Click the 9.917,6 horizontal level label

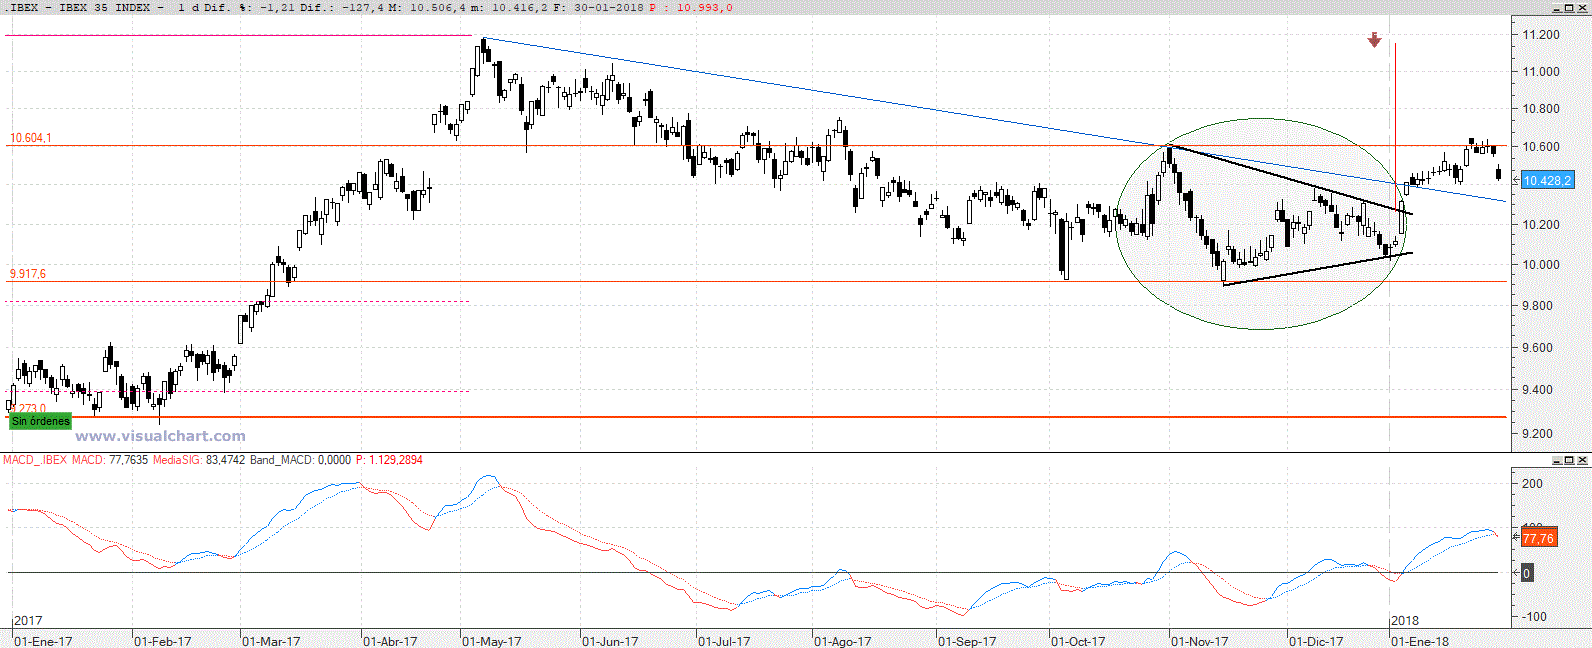pyautogui.click(x=28, y=273)
